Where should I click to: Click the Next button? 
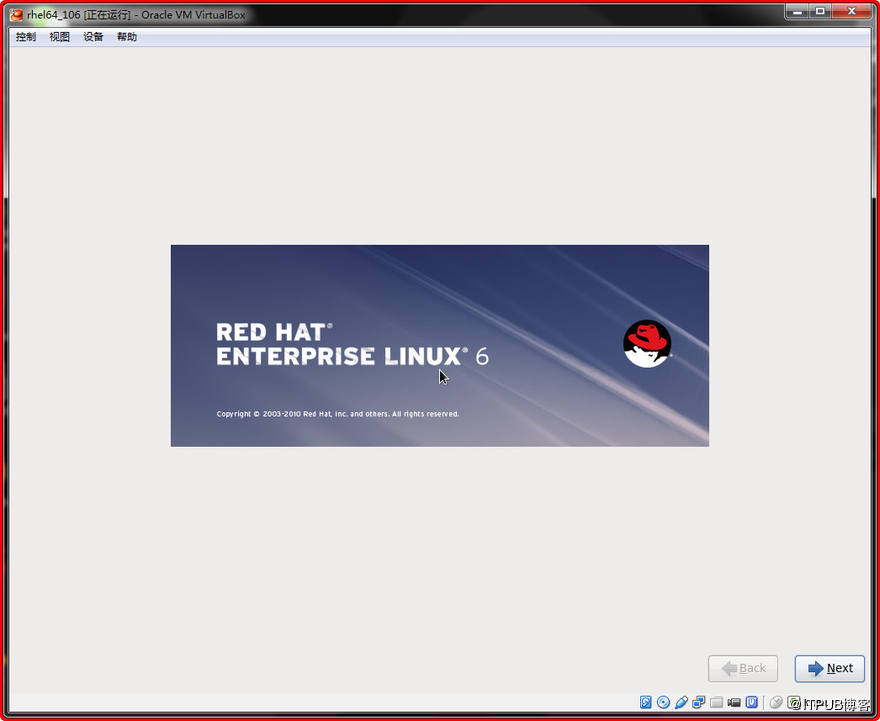pos(829,668)
